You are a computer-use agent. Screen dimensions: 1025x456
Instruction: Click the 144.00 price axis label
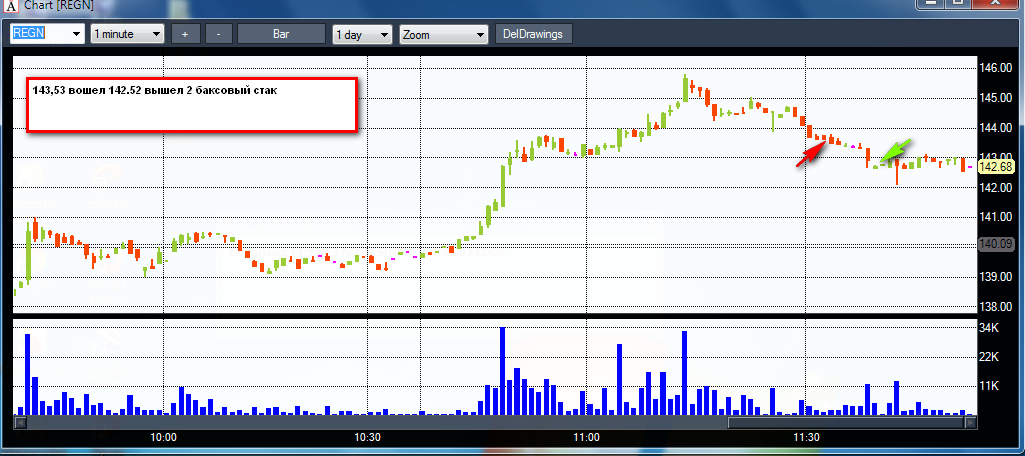pyautogui.click(x=996, y=127)
